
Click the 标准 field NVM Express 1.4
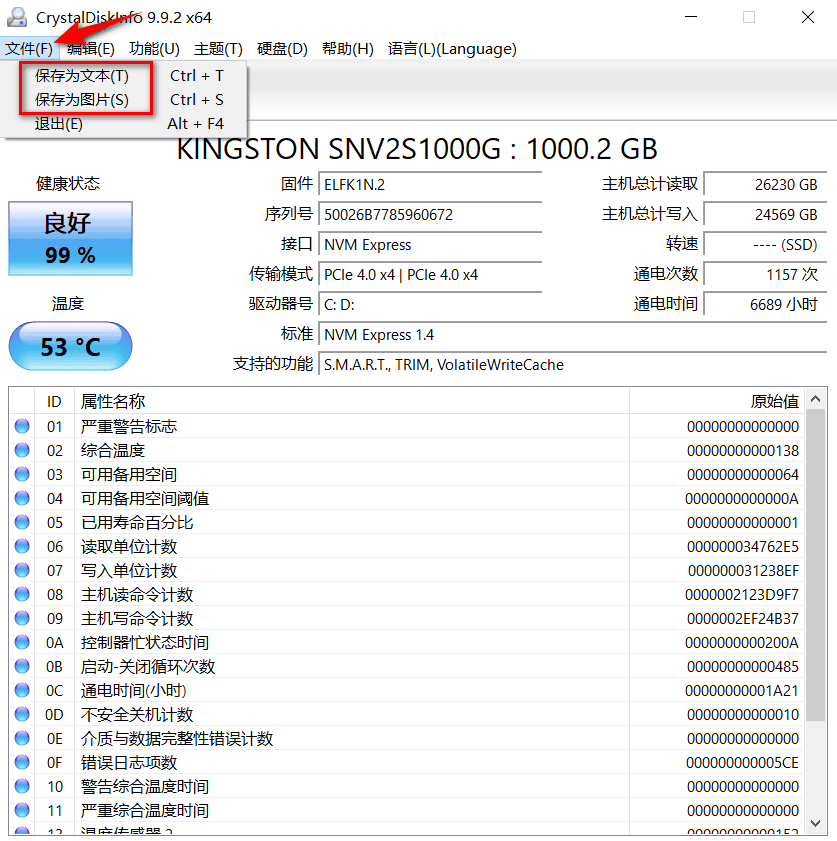pos(573,335)
